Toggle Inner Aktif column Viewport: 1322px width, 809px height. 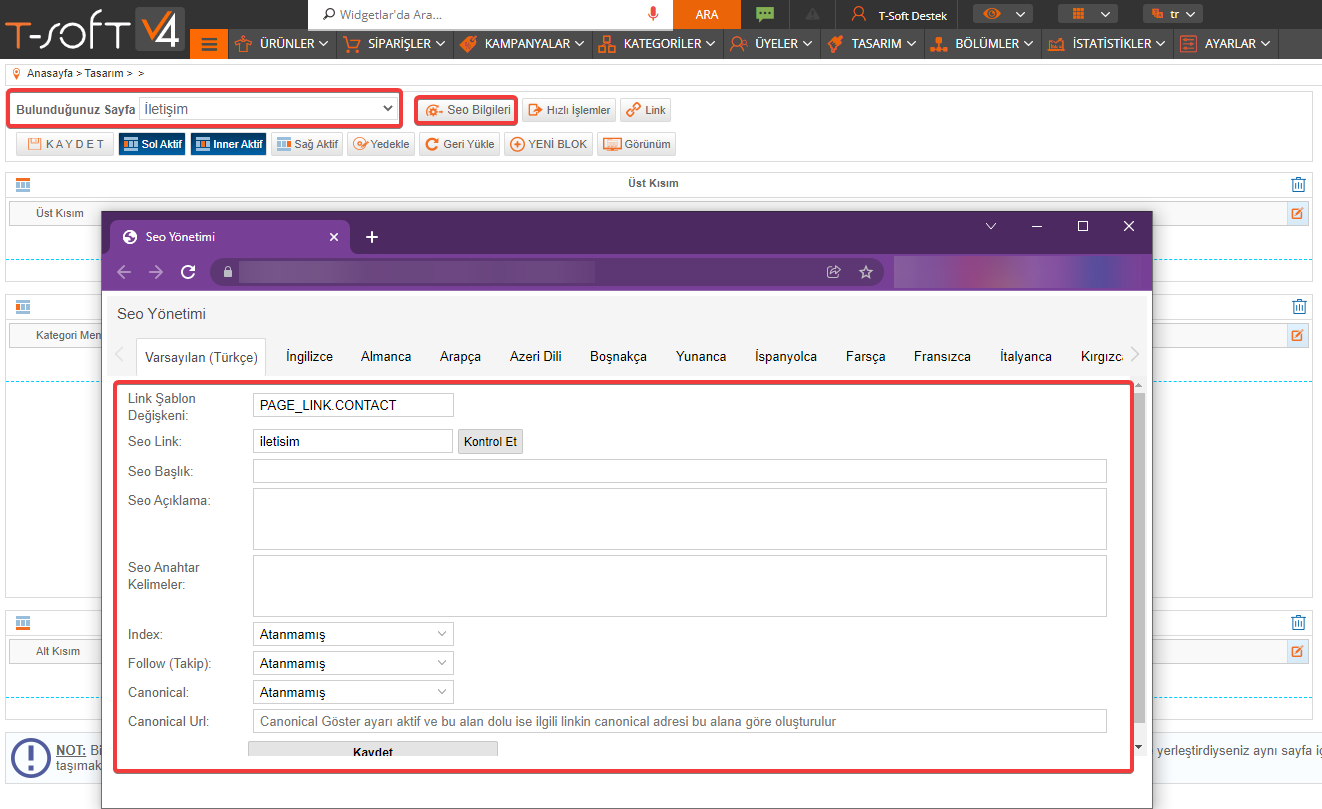coord(228,144)
